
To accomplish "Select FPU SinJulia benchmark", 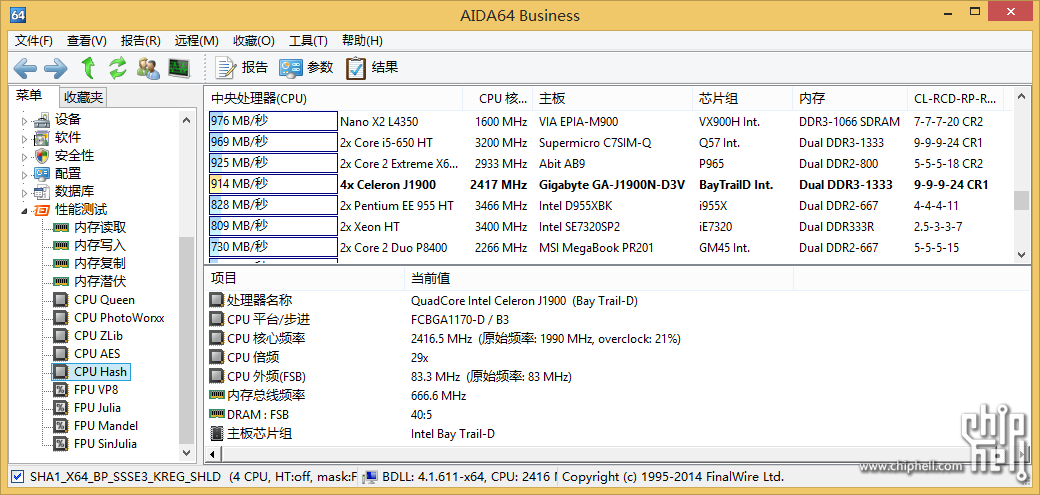I will point(105,443).
